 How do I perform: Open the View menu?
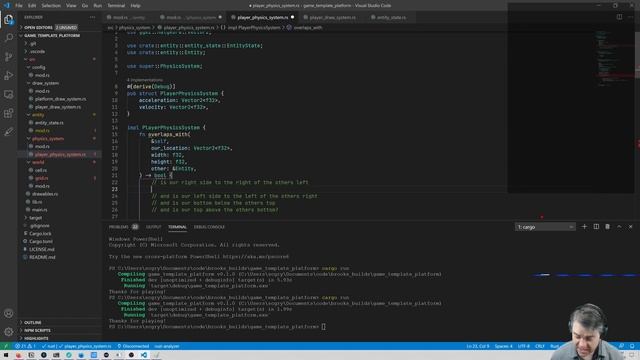(x=71, y=6)
